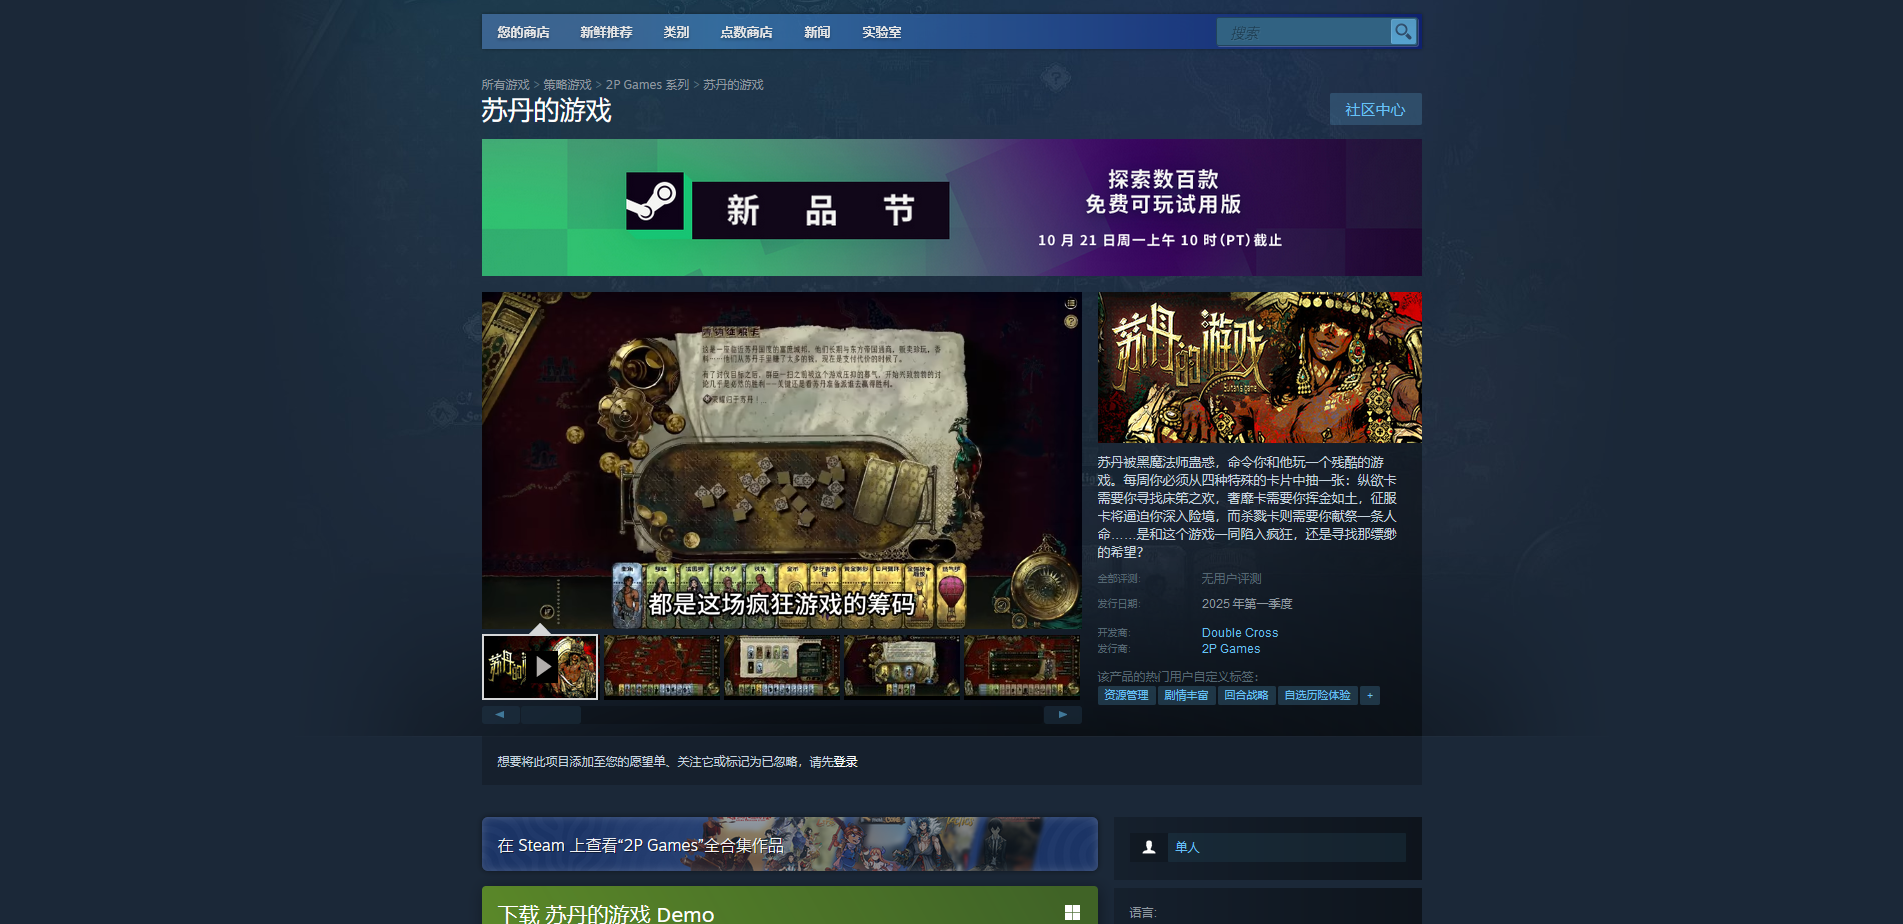1903x924 pixels.
Task: Go to 点数商店 tab
Action: tap(746, 32)
